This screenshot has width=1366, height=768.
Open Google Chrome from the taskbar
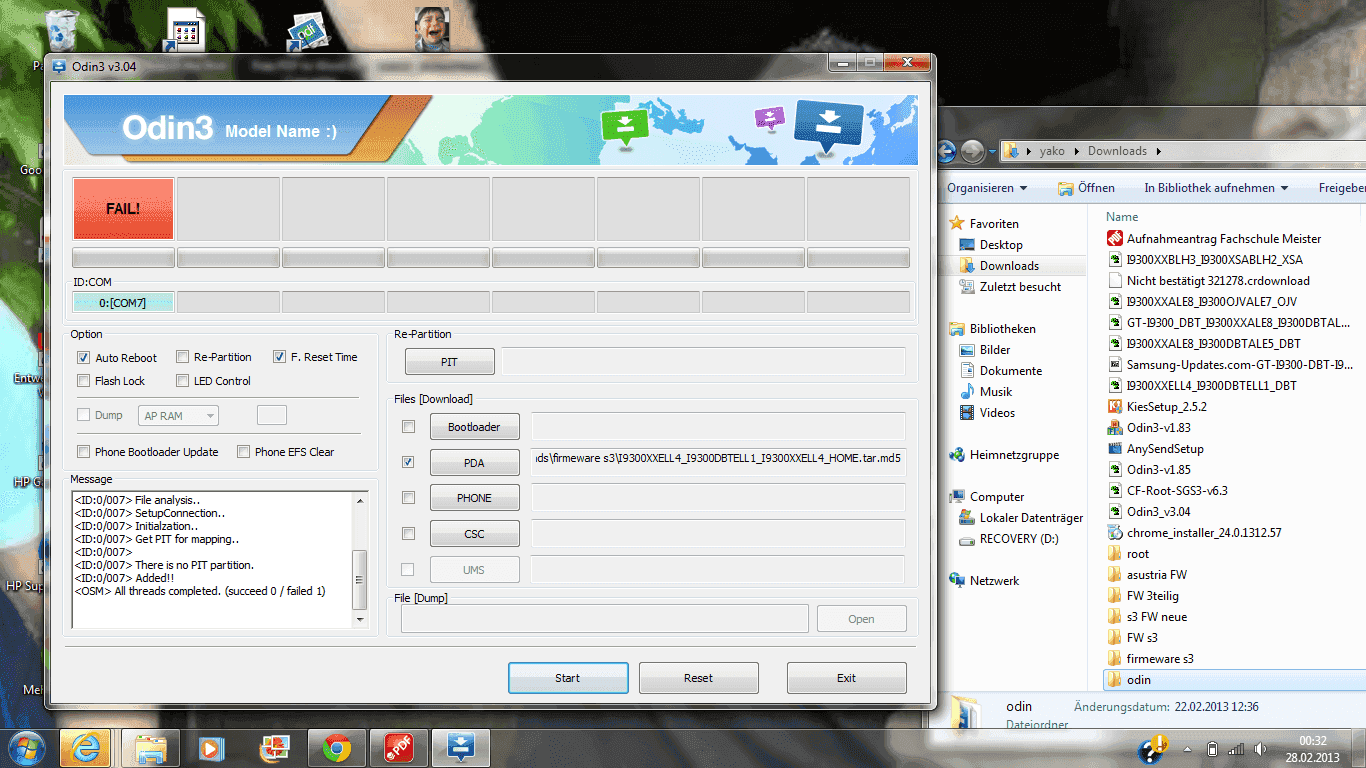click(x=337, y=748)
